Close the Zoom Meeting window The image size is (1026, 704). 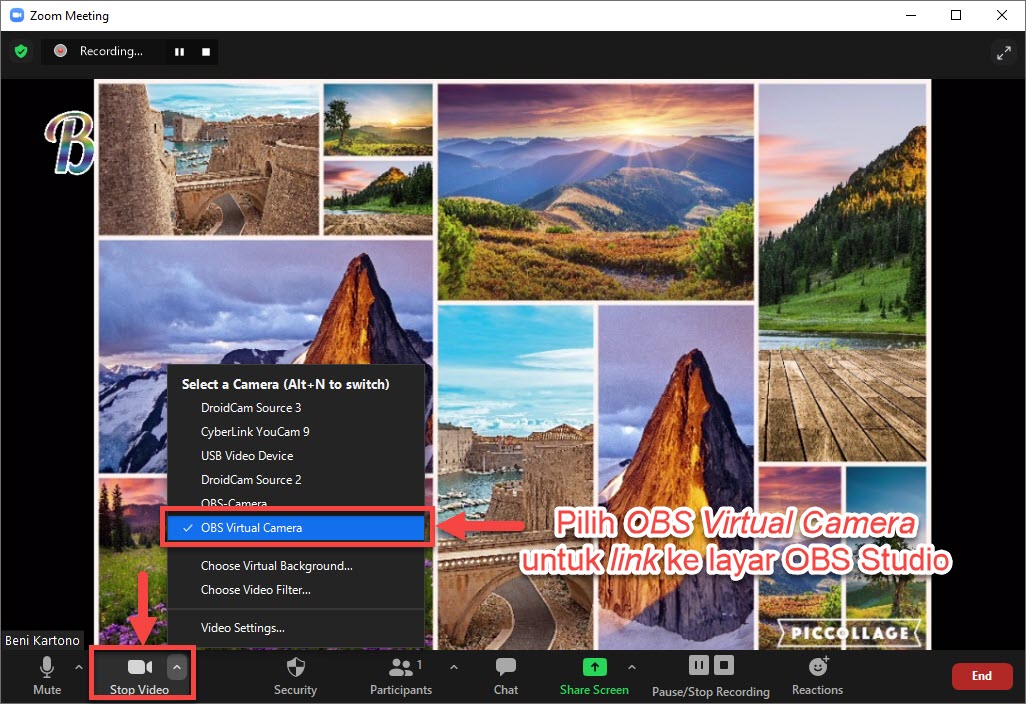tap(1002, 15)
